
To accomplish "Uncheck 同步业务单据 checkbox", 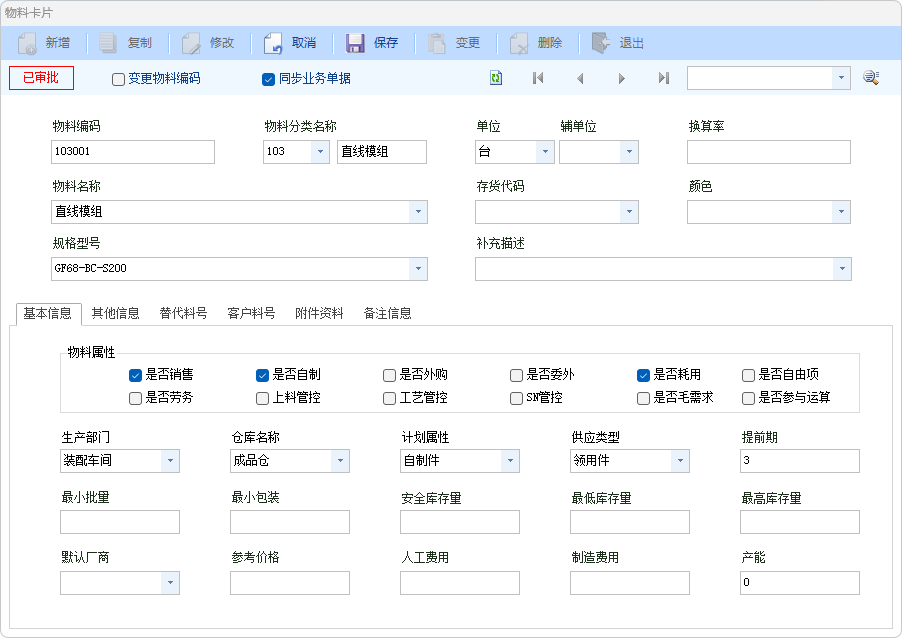I will coord(268,79).
